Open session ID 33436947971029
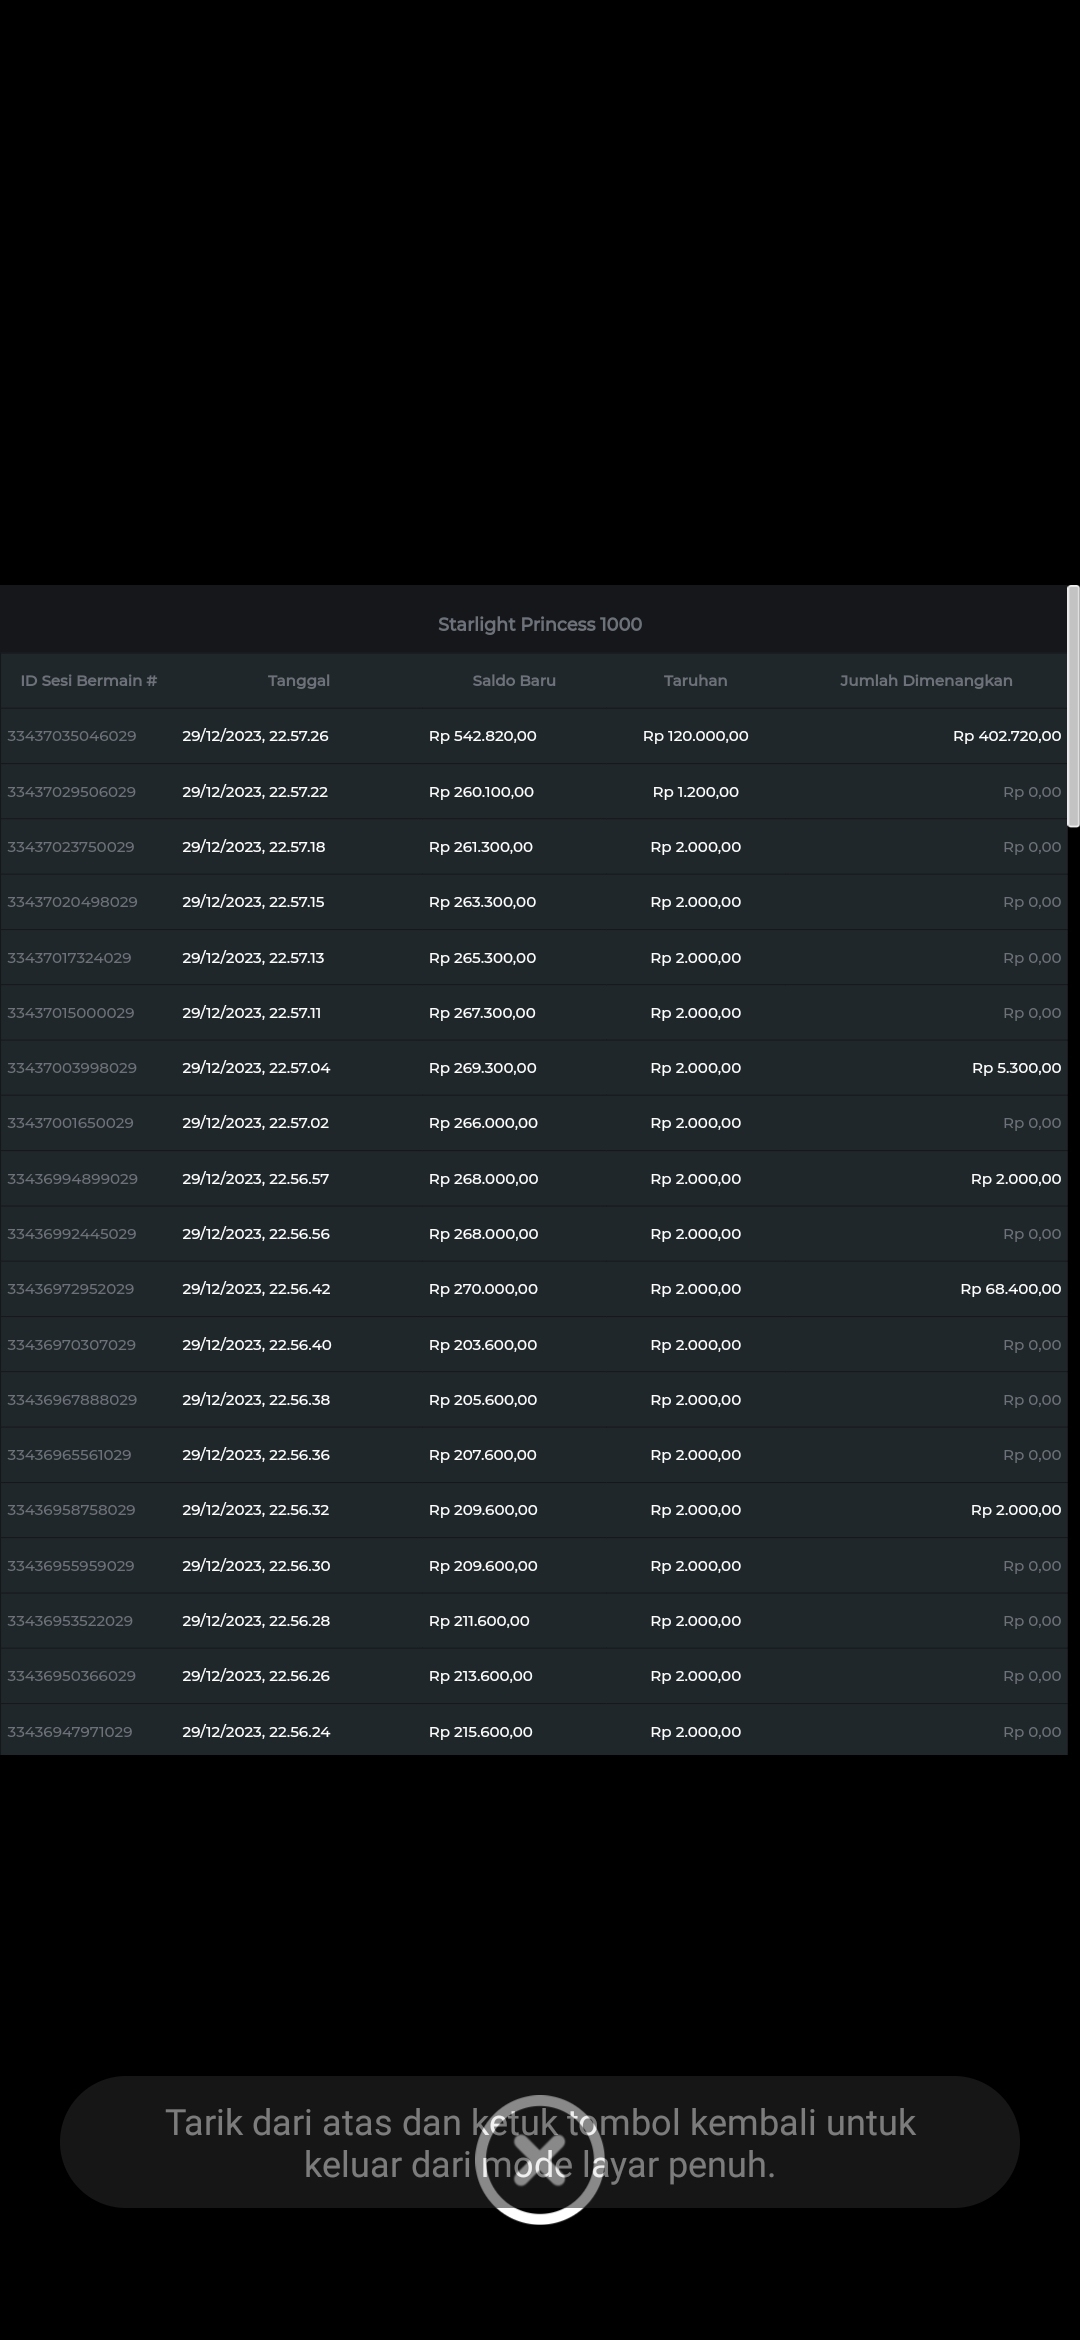 (x=70, y=1731)
